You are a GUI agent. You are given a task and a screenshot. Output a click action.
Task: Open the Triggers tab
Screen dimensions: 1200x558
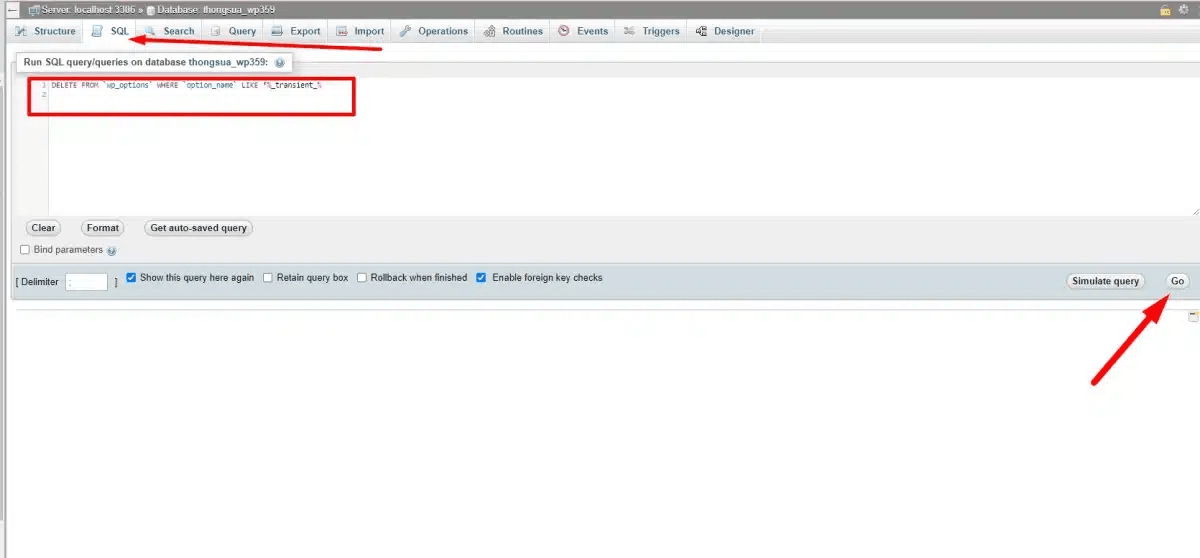click(651, 31)
